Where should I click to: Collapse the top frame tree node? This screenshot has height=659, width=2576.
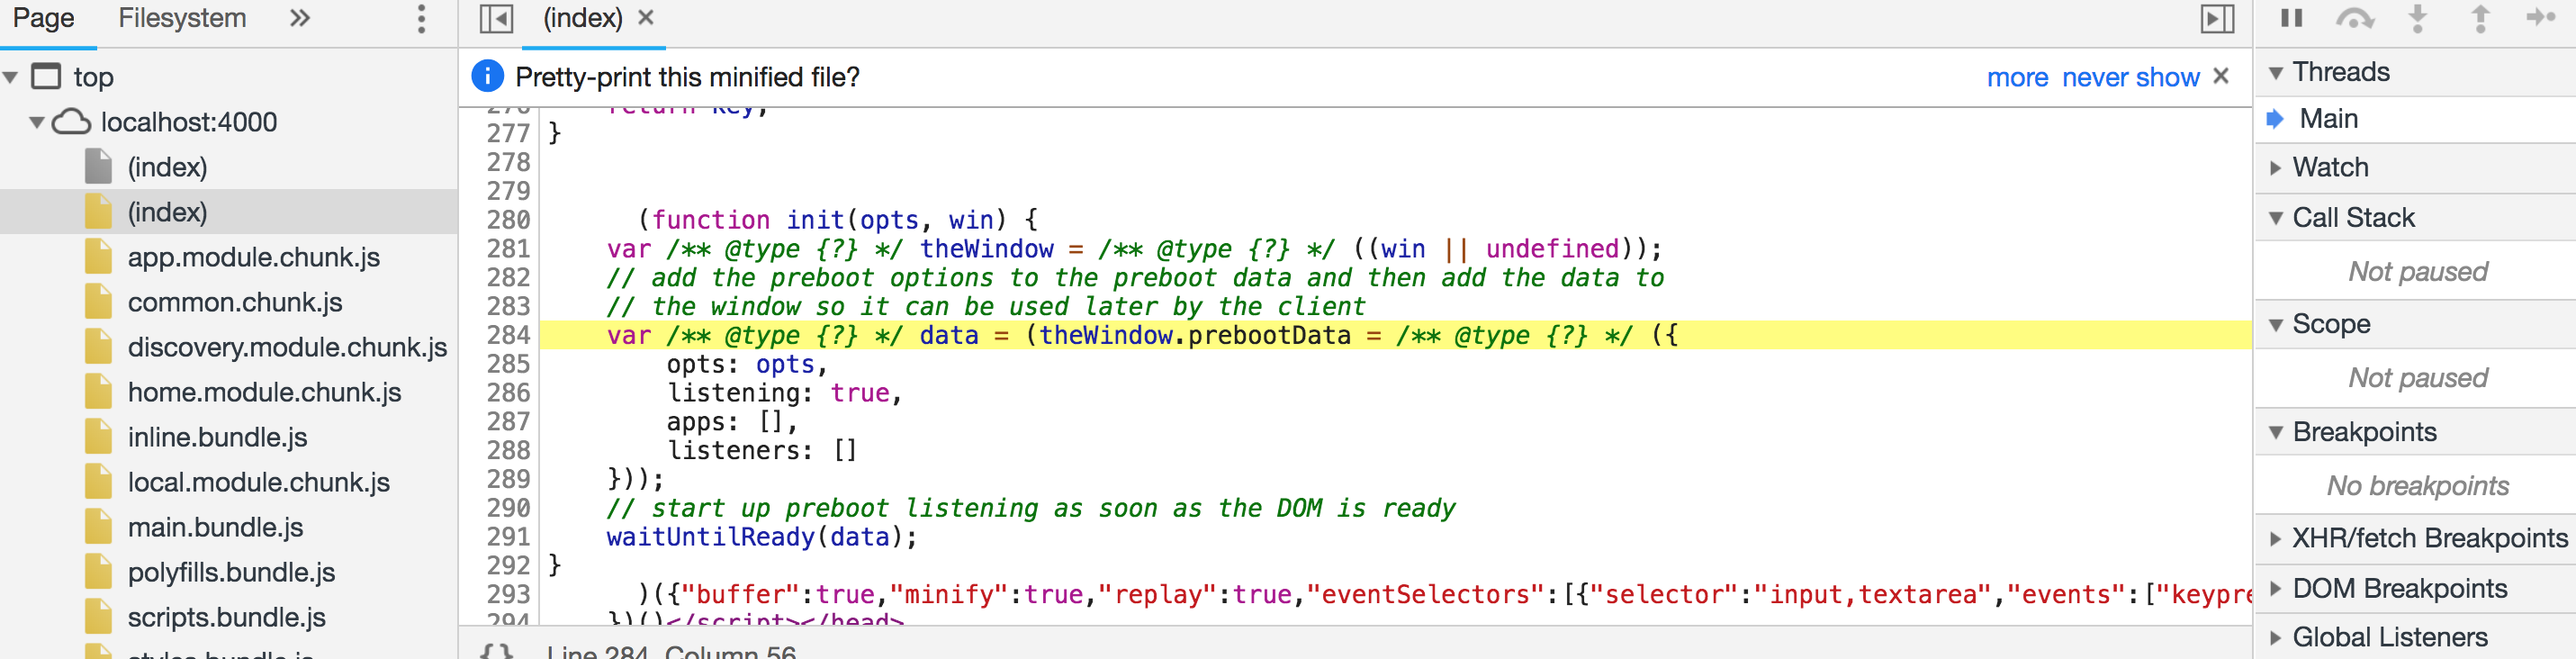coord(11,77)
